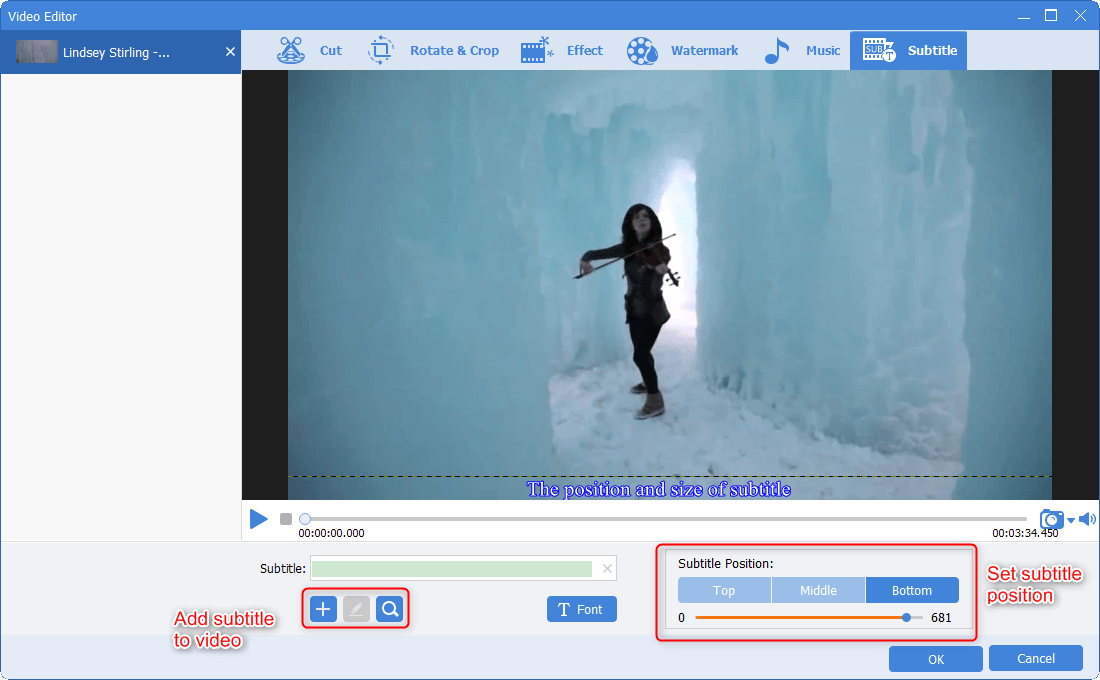This screenshot has width=1100, height=680.
Task: Click the total duration 00:03:34.450
Action: [1025, 533]
